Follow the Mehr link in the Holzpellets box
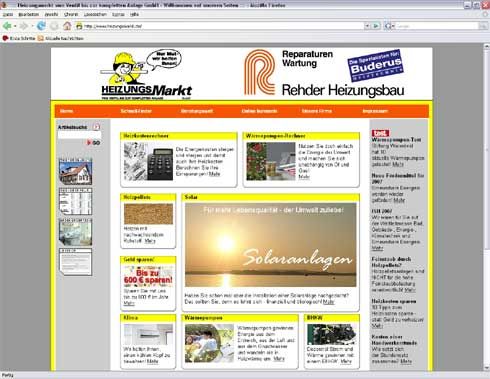The height and width of the screenshot is (379, 490). click(x=150, y=241)
